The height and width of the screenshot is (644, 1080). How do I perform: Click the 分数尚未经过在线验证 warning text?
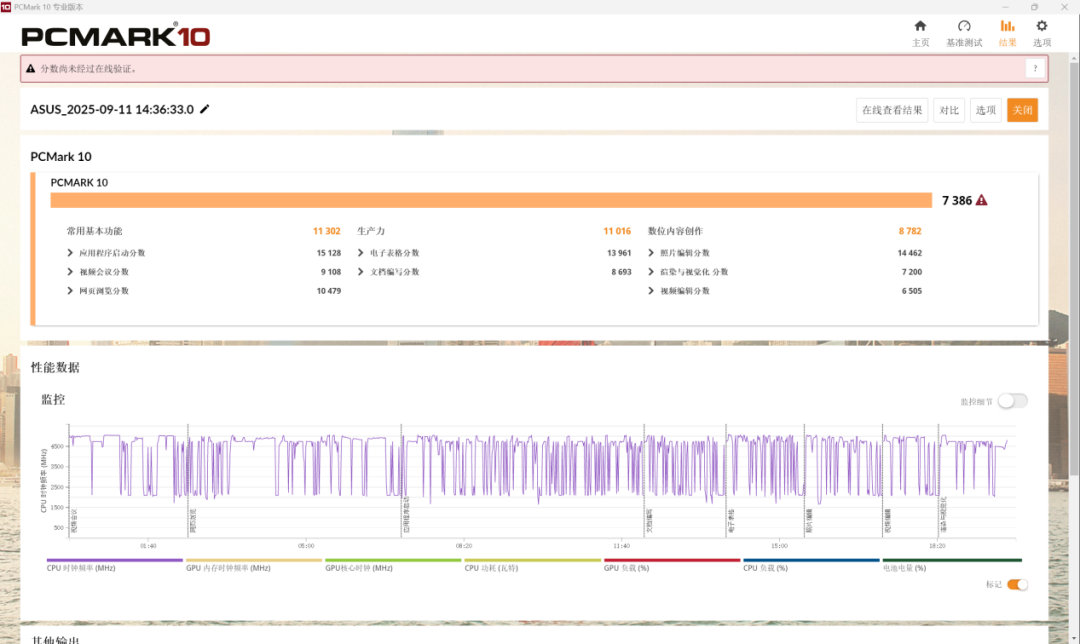coord(88,69)
